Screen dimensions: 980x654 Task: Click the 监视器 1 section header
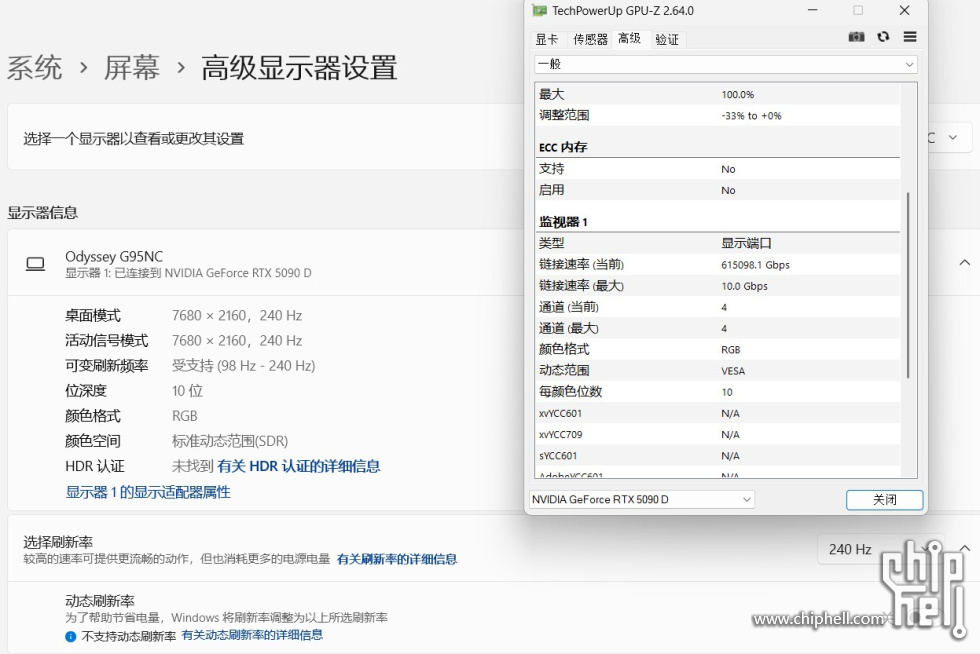click(563, 222)
